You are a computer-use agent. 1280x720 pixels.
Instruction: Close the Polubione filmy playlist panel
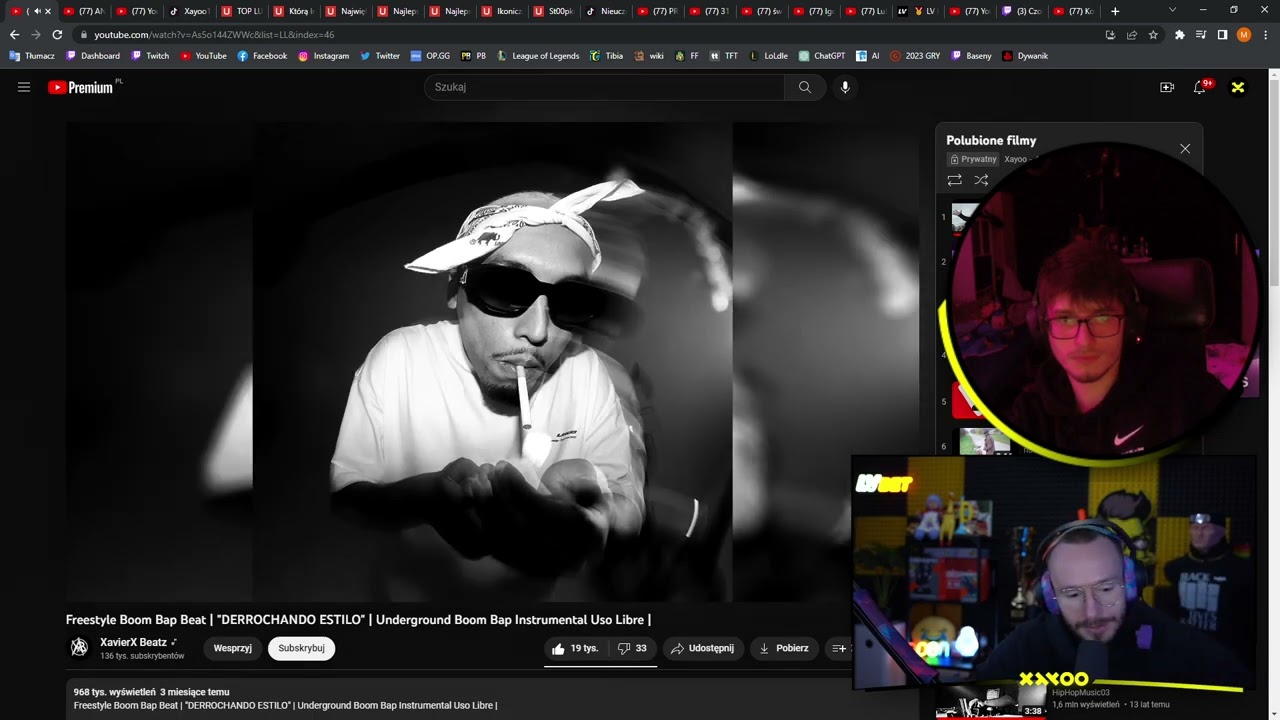(1185, 148)
